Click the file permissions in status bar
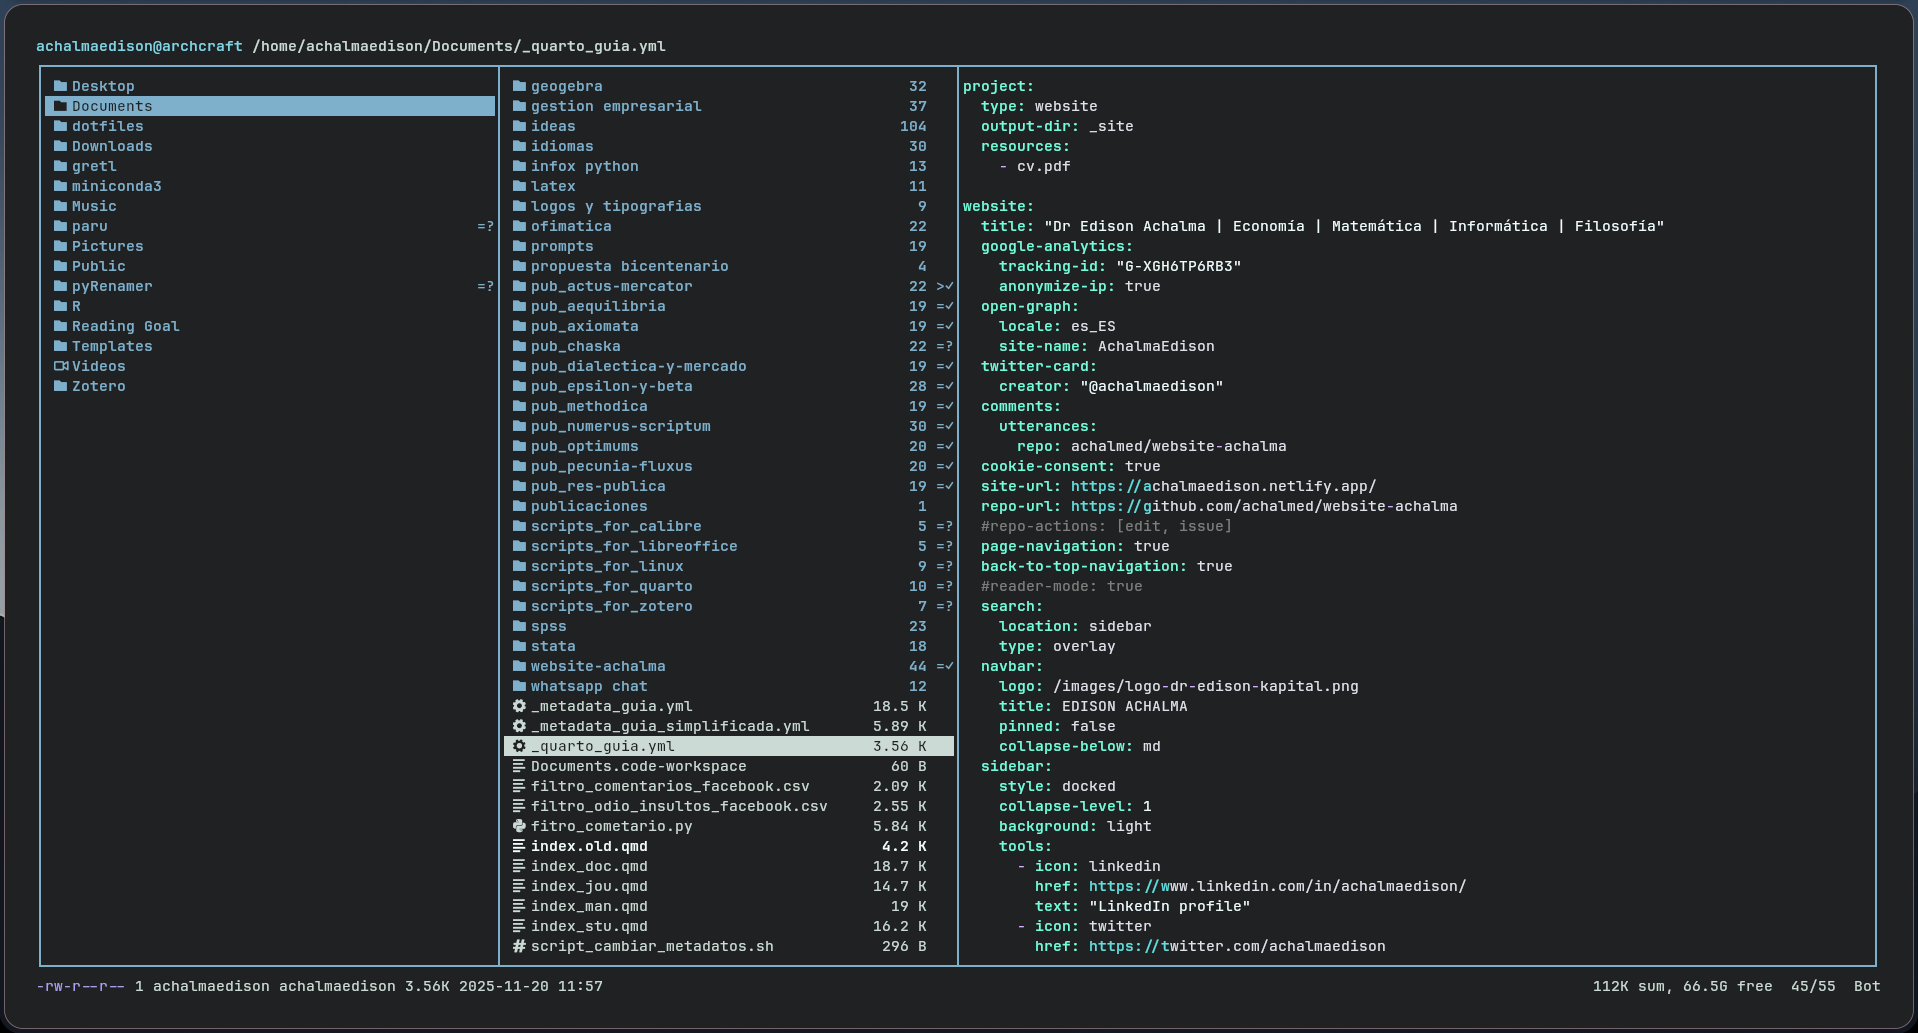Viewport: 1918px width, 1033px height. tap(80, 986)
